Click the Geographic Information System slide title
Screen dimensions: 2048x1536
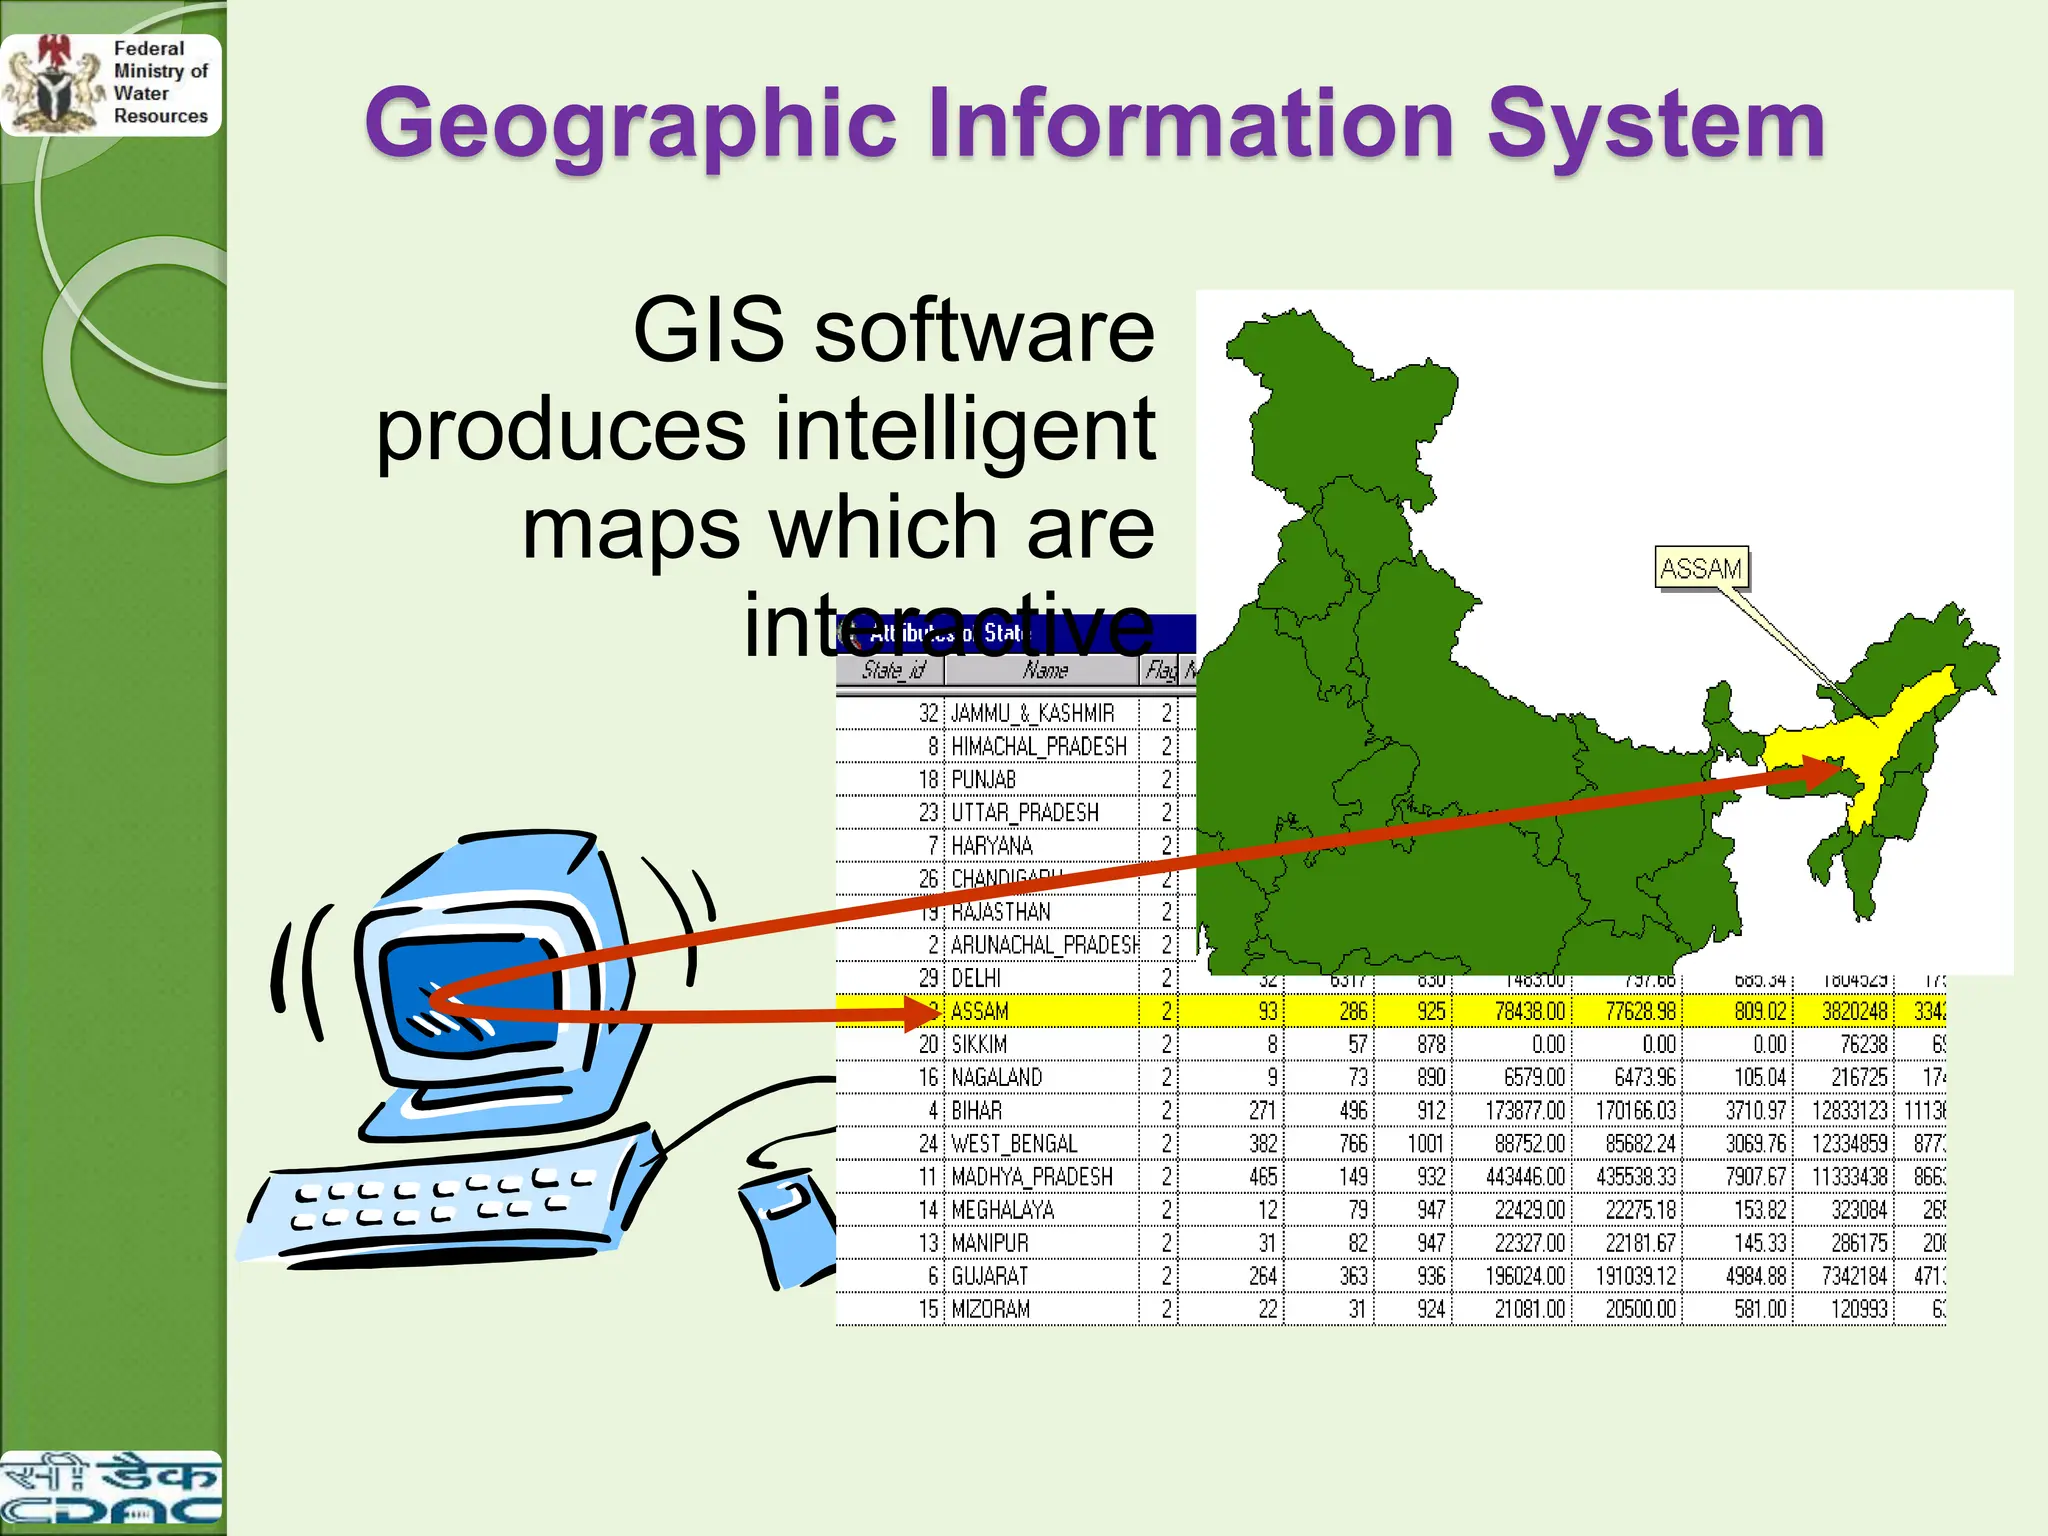[1095, 125]
